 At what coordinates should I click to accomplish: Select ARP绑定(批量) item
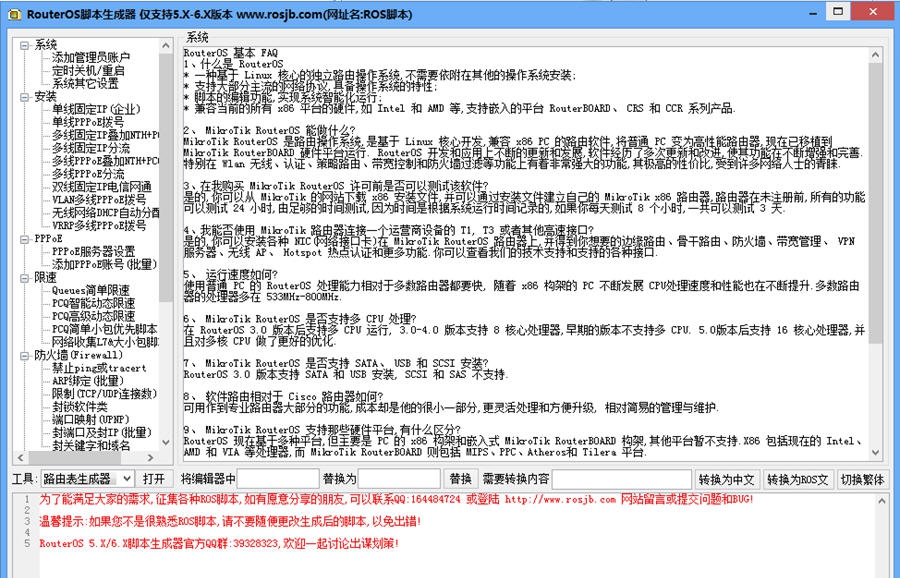pos(88,381)
